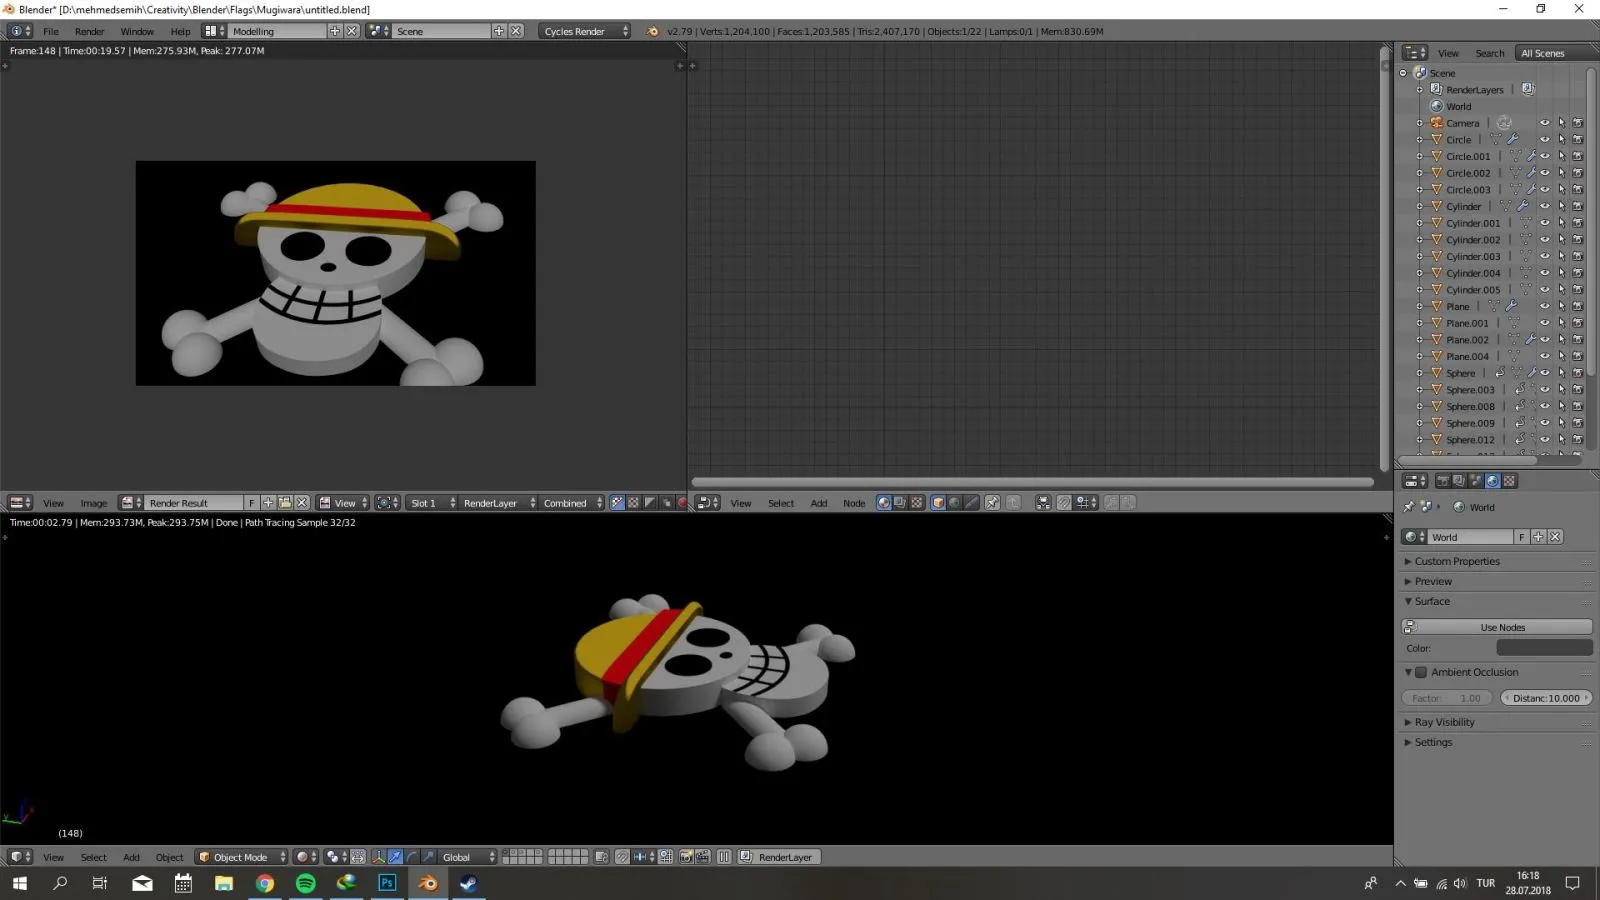This screenshot has height=900, width=1600.
Task: Click the Circle mesh icon in outliner
Action: click(x=1437, y=140)
